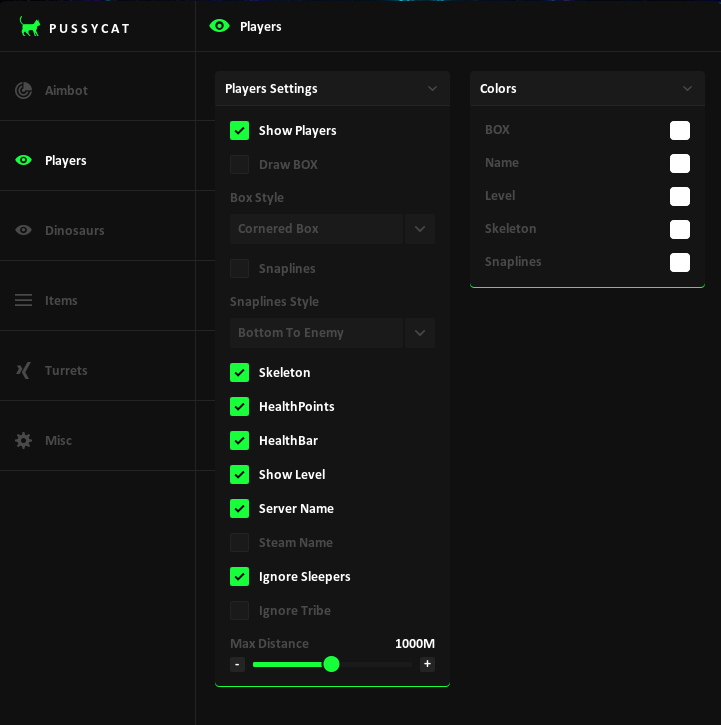Uncheck the Show Players checkbox
Screen dimensions: 721x725
[239, 131]
